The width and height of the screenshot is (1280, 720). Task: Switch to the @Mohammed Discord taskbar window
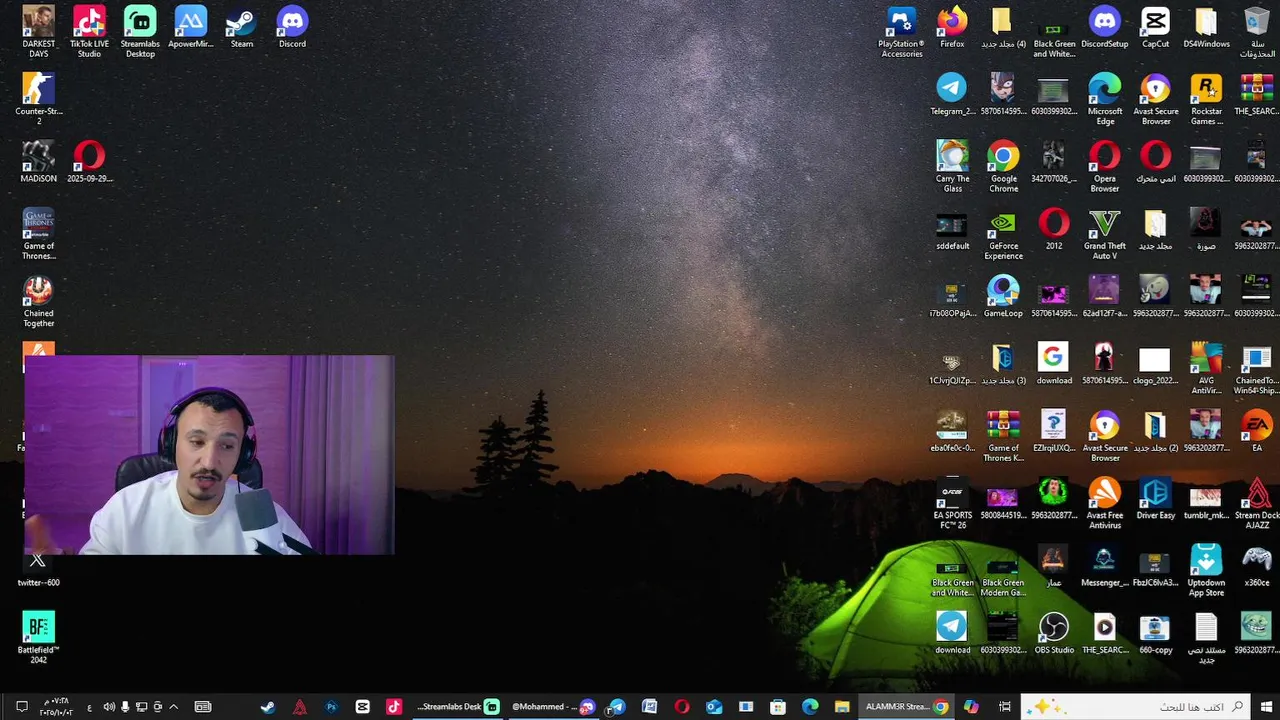pyautogui.click(x=553, y=707)
